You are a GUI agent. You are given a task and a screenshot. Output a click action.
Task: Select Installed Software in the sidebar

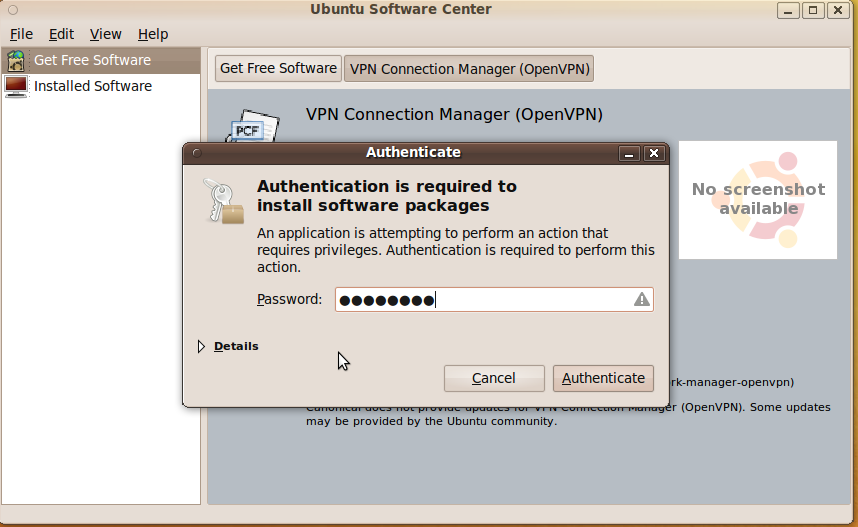101,86
